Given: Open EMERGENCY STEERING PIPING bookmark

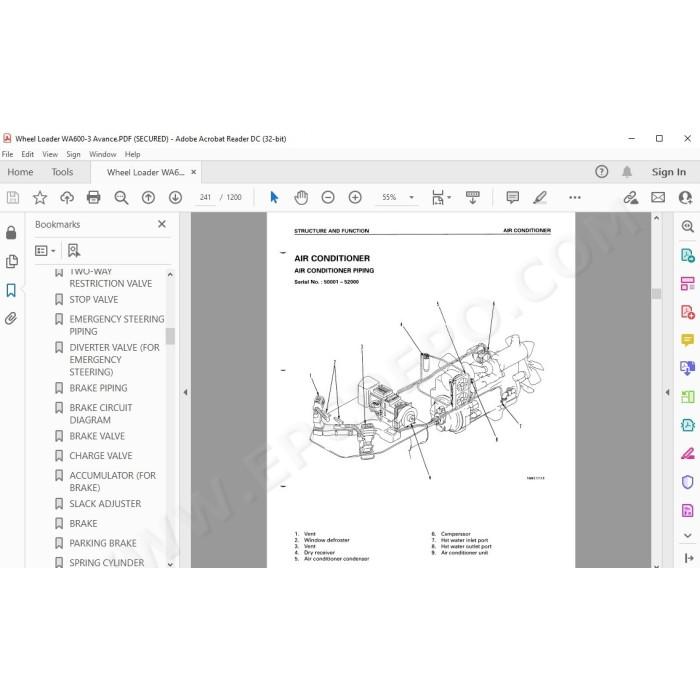Looking at the screenshot, I should [117, 325].
